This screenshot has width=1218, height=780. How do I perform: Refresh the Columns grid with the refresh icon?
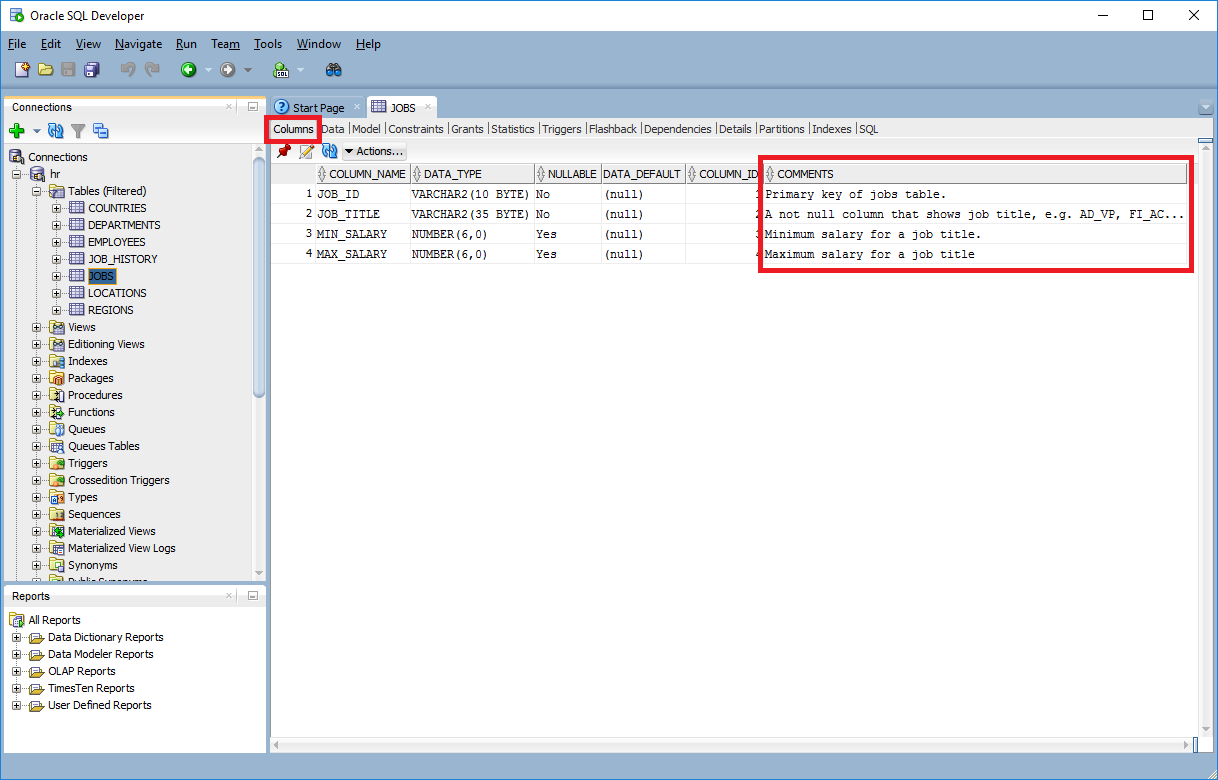click(330, 150)
